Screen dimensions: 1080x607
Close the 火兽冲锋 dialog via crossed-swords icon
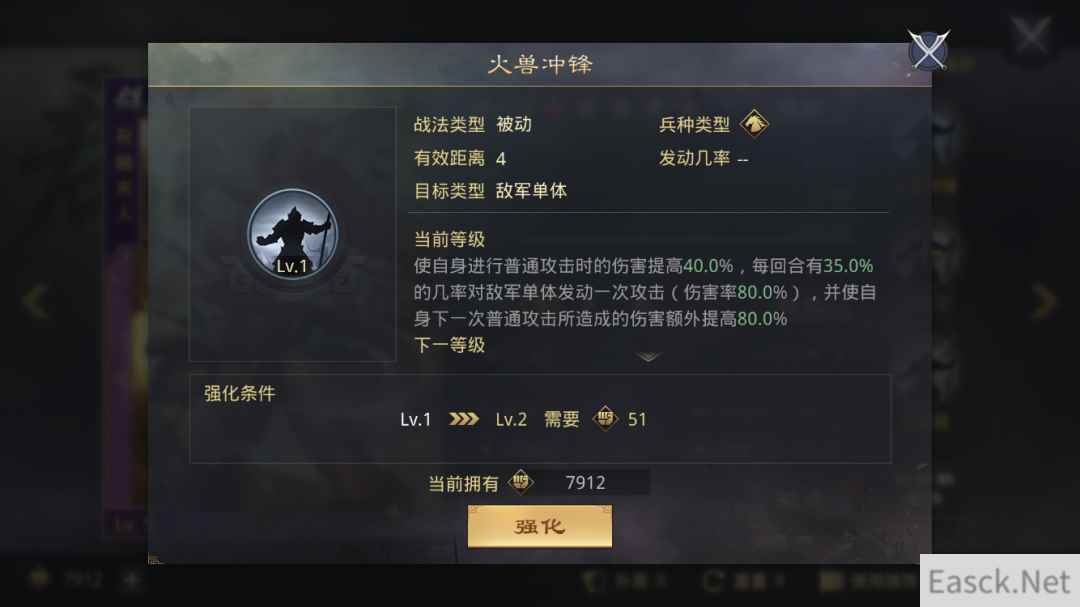(928, 50)
